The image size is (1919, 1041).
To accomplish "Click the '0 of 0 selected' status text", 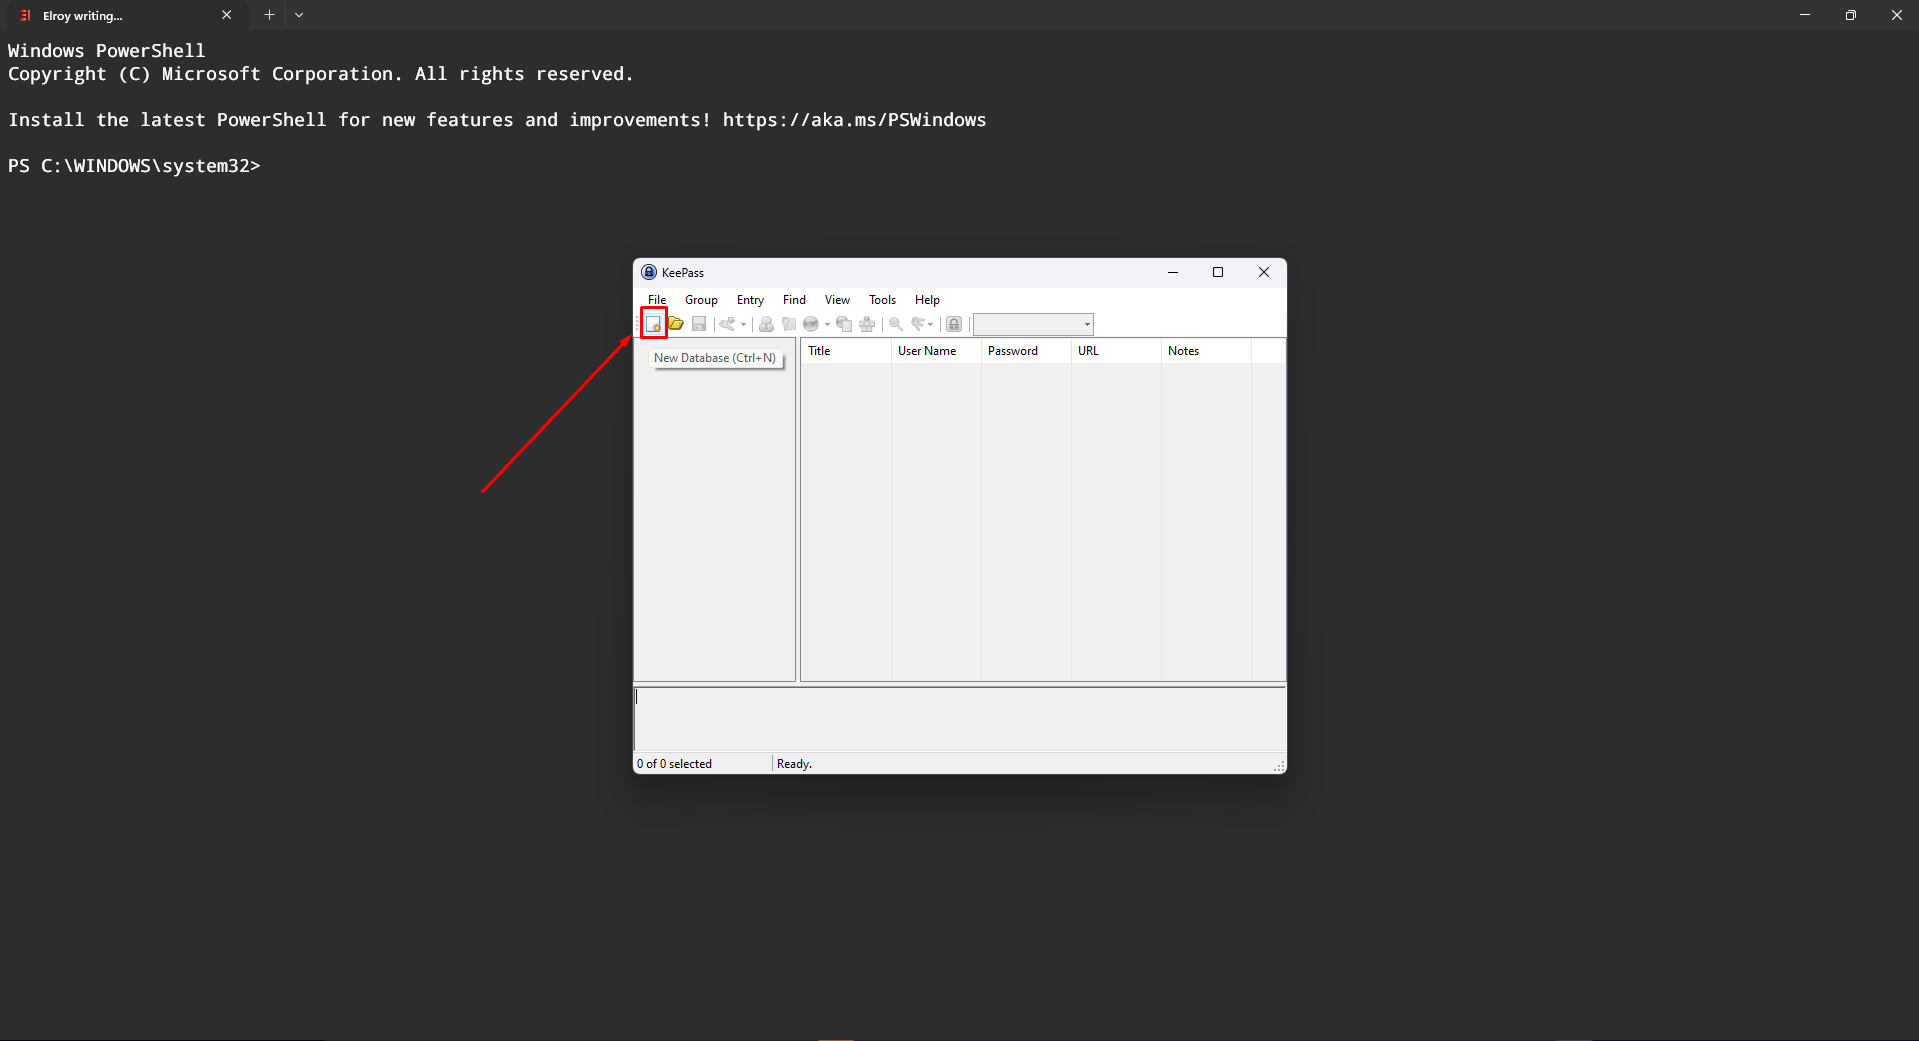I will click(674, 764).
